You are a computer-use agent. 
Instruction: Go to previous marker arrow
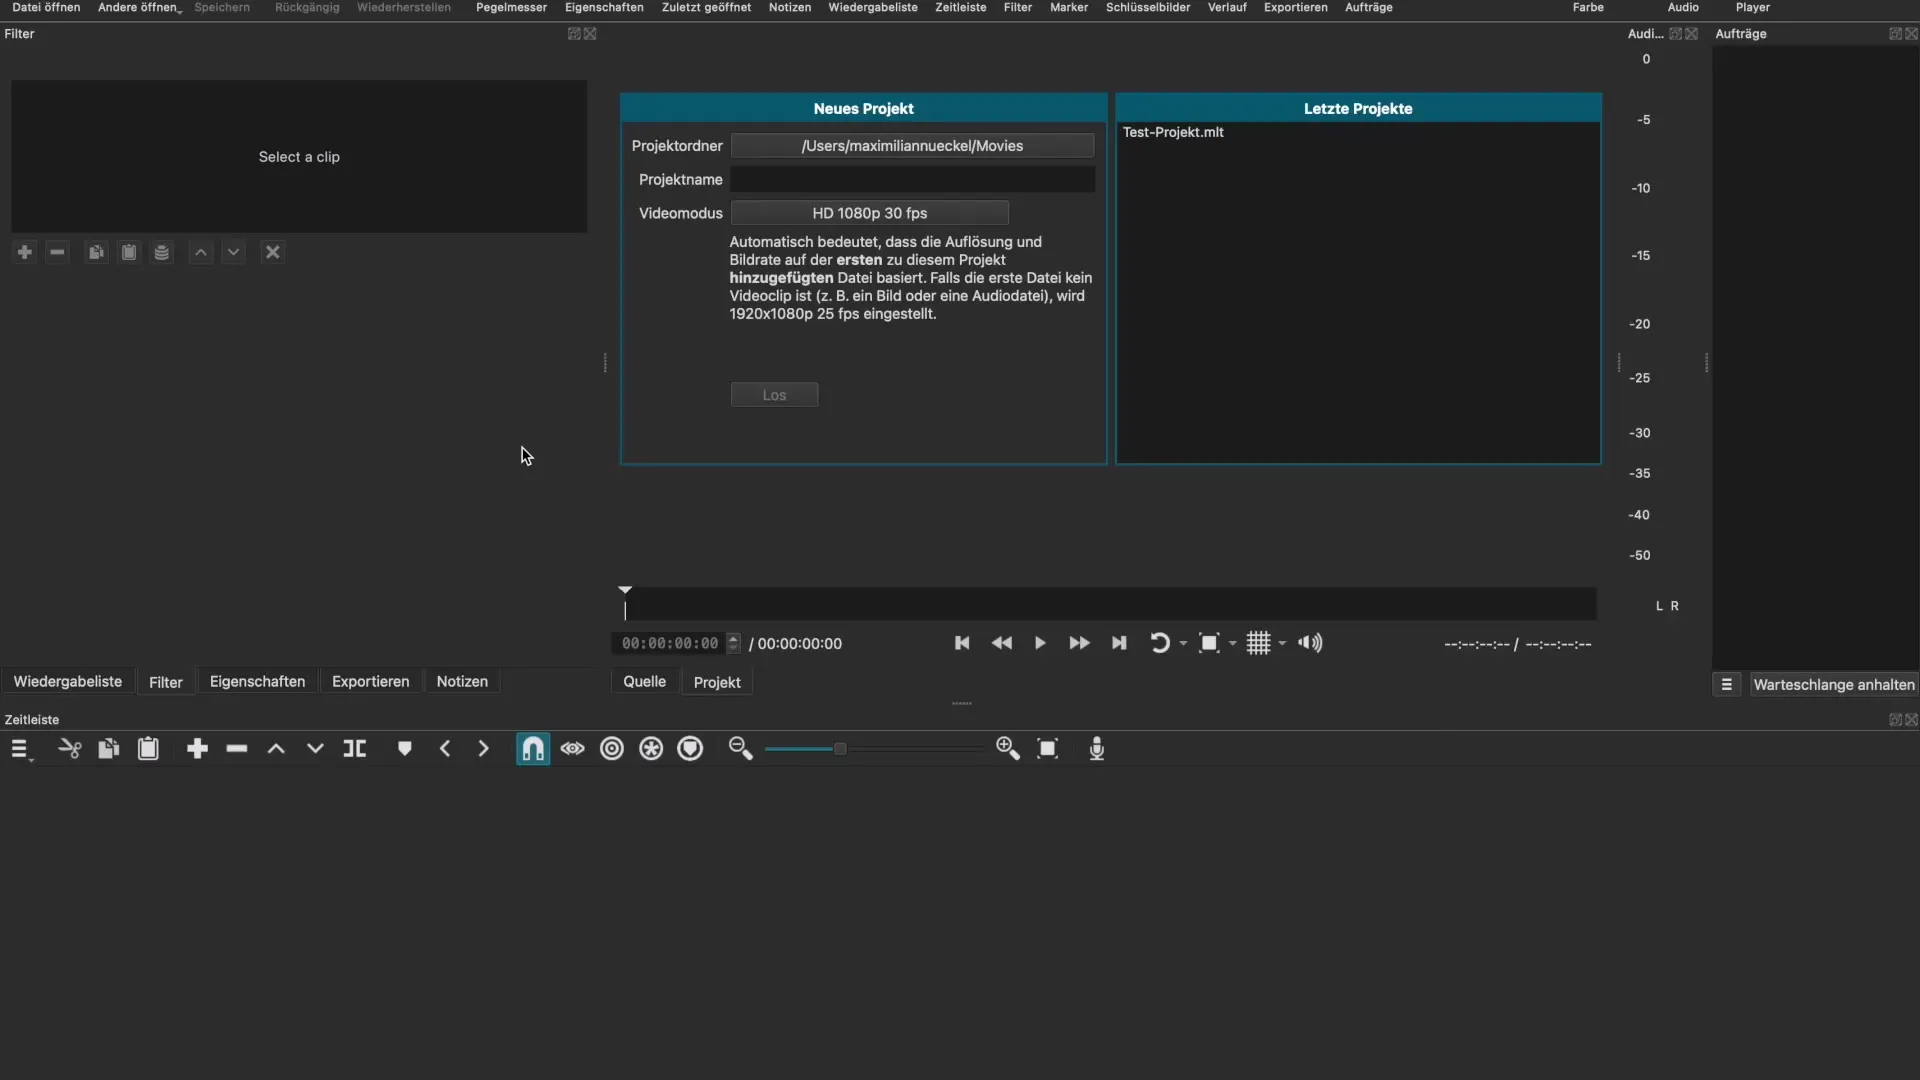pos(445,749)
